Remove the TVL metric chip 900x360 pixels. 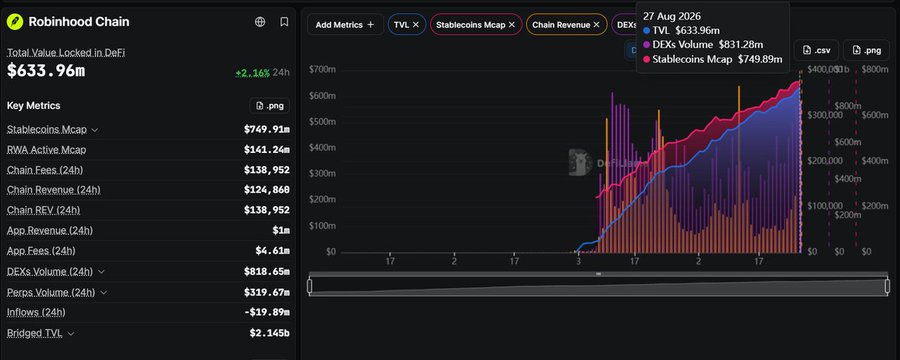tap(416, 25)
